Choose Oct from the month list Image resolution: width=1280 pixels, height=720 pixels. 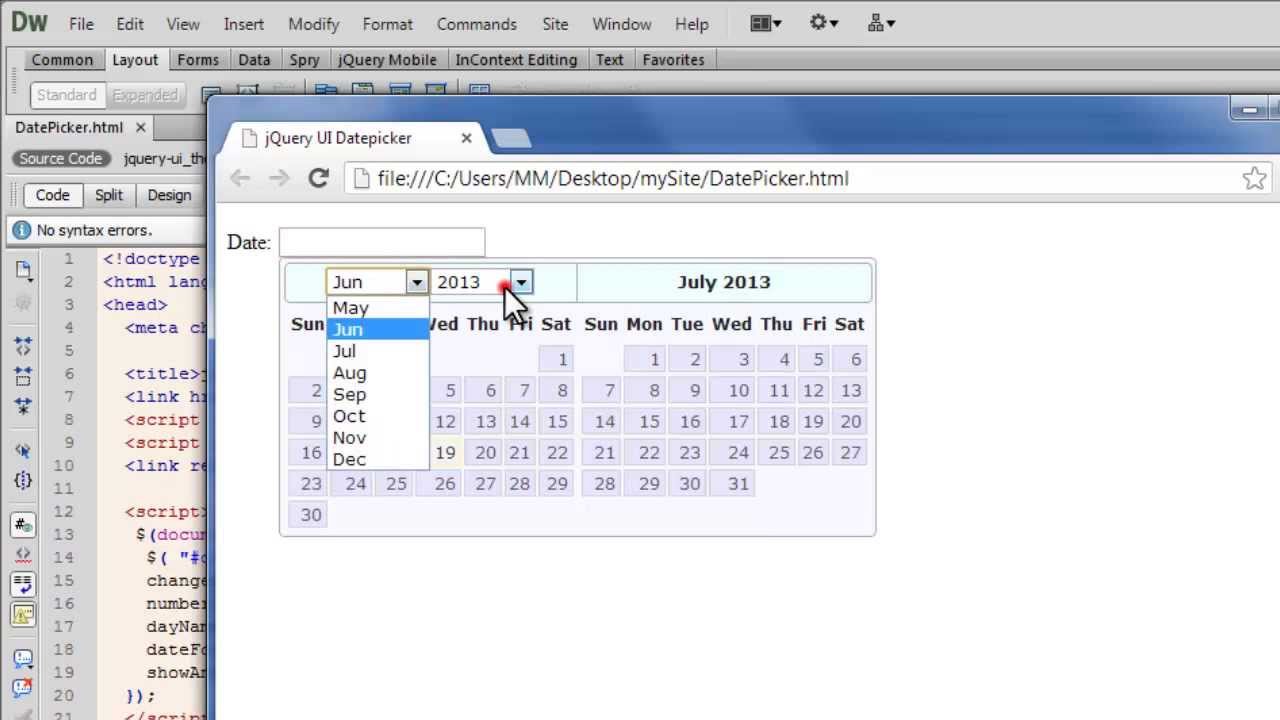(x=378, y=416)
